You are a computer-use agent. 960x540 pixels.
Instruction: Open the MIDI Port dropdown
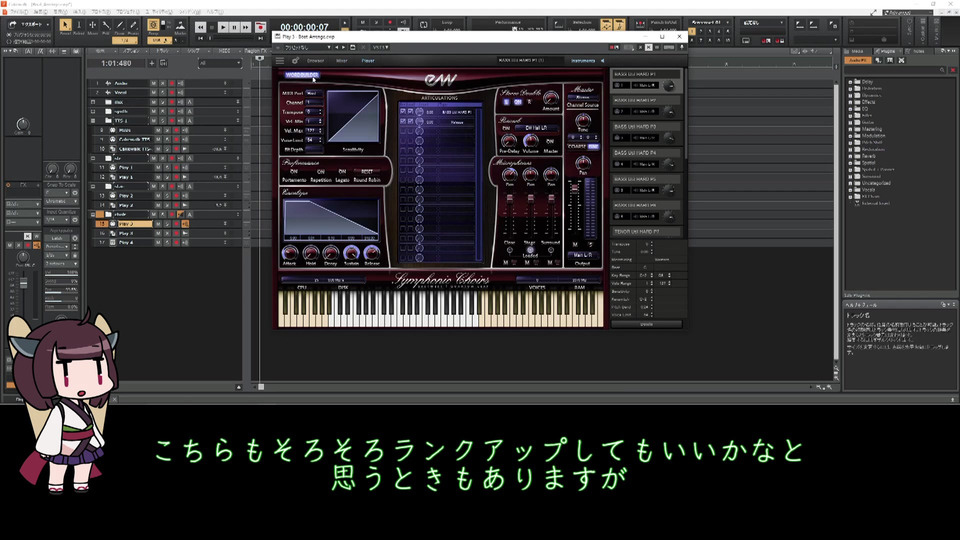tap(314, 93)
